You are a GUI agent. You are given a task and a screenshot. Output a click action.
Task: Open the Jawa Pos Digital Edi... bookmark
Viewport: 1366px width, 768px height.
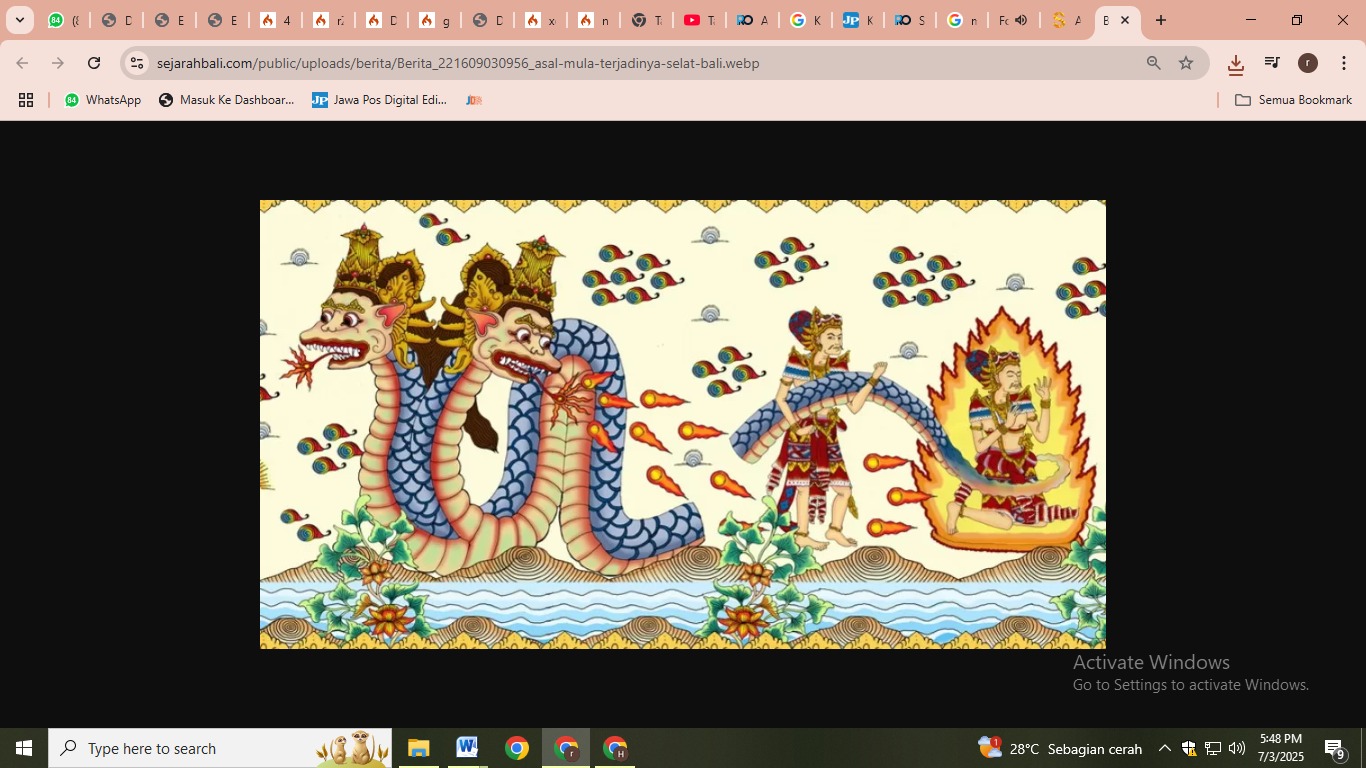[380, 100]
